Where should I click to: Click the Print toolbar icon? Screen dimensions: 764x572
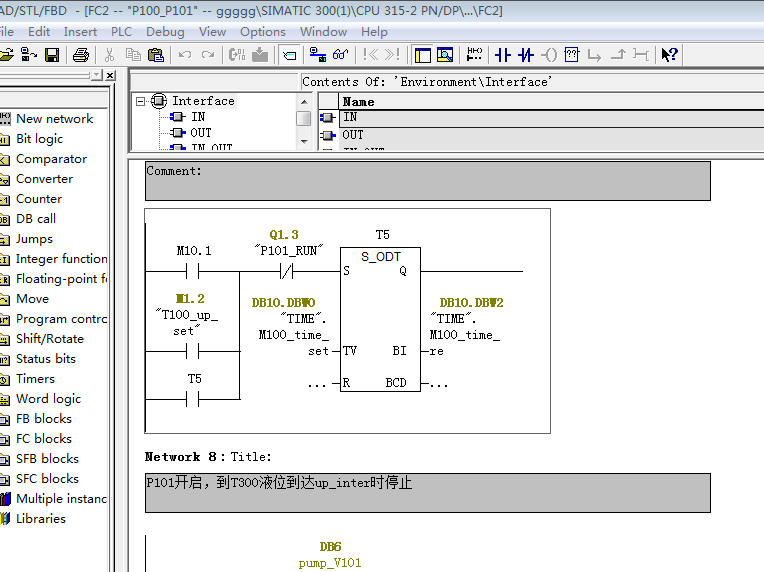click(x=81, y=55)
